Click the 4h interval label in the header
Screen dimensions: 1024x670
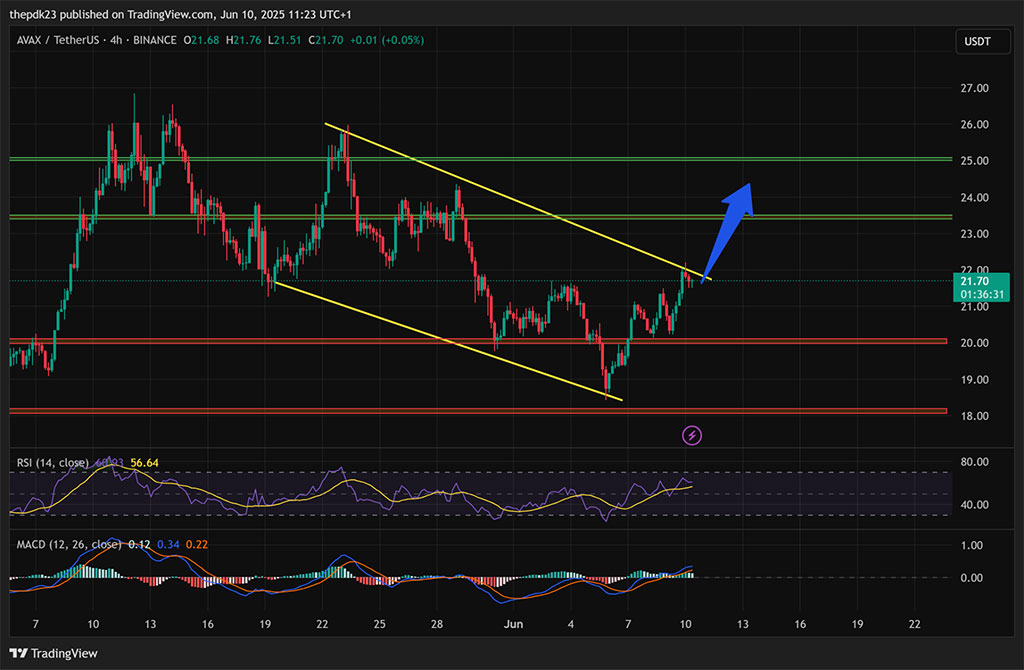pyautogui.click(x=116, y=40)
